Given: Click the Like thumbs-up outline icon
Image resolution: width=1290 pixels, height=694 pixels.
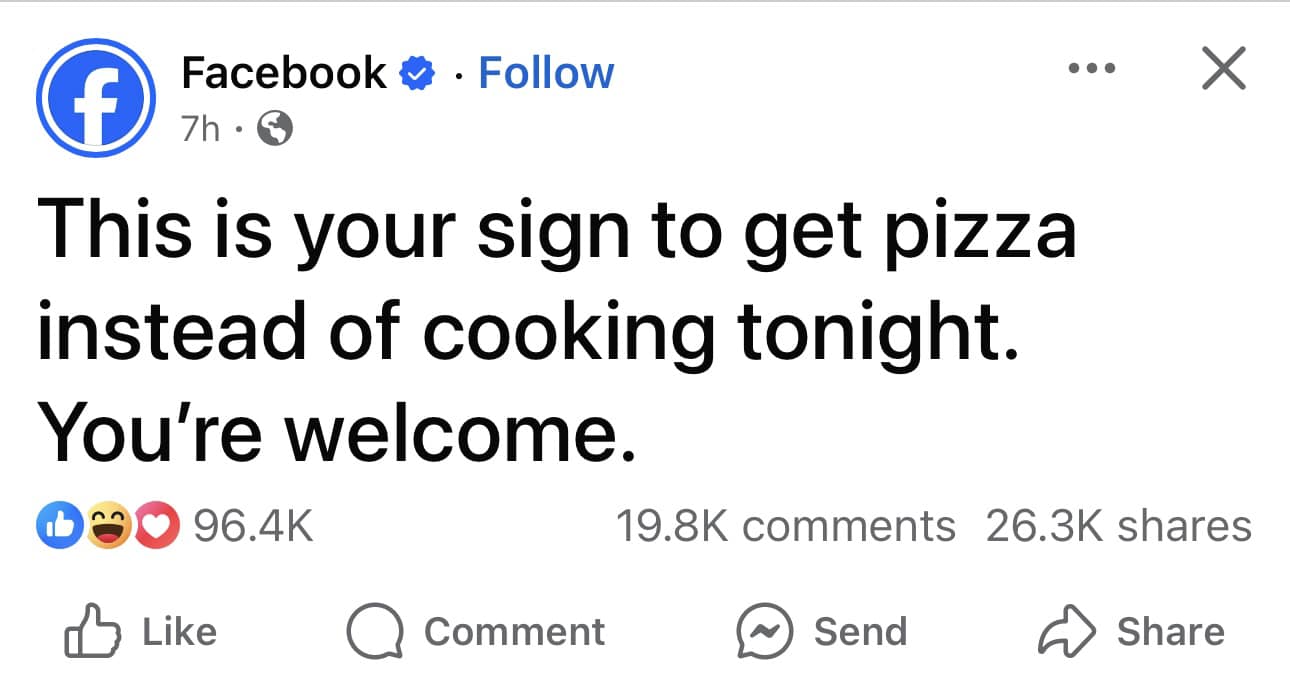Looking at the screenshot, I should pos(90,629).
